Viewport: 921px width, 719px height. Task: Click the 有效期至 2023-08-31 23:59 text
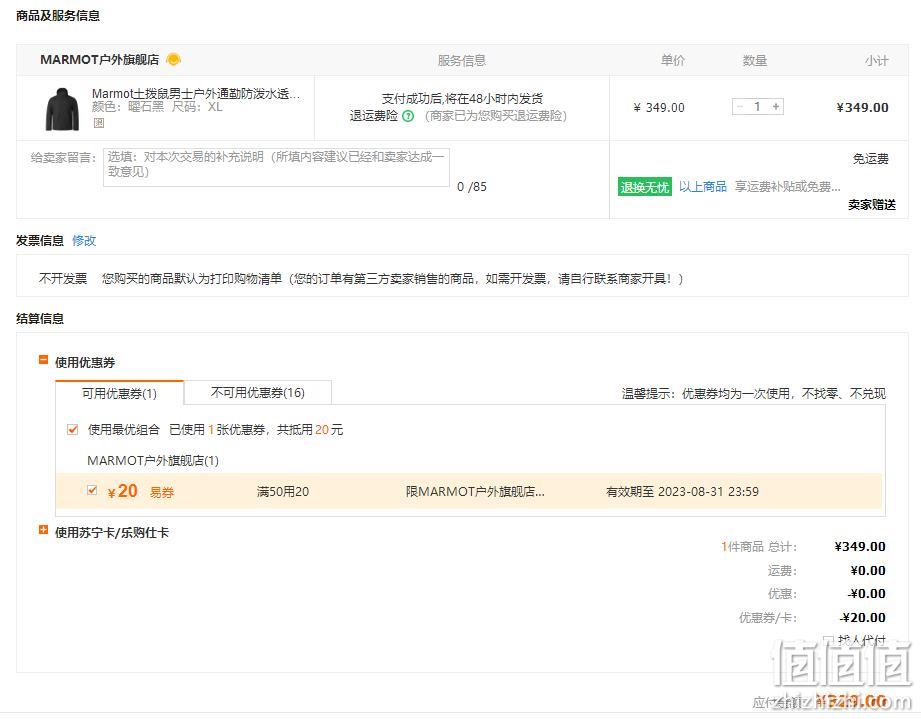pos(682,492)
